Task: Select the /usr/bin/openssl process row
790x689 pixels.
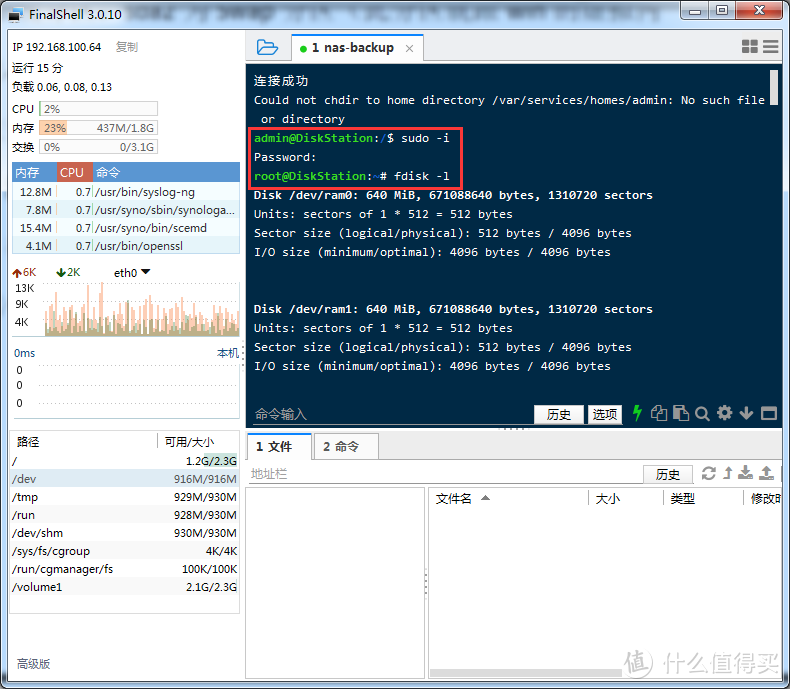Action: click(x=126, y=246)
